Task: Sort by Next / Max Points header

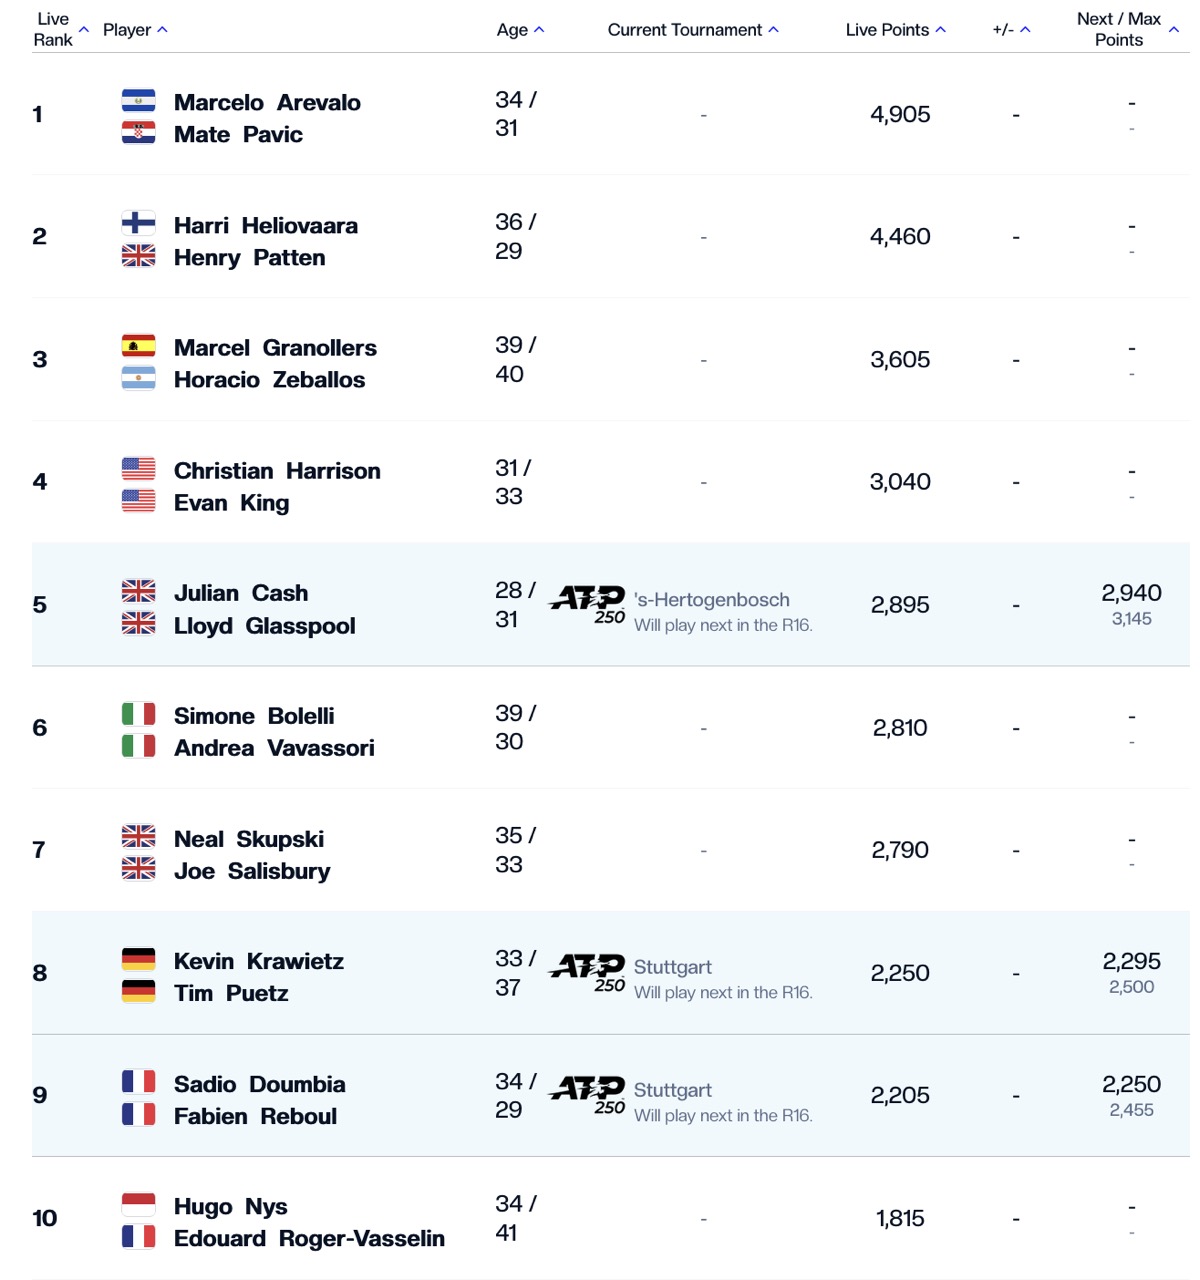Action: (x=1127, y=29)
